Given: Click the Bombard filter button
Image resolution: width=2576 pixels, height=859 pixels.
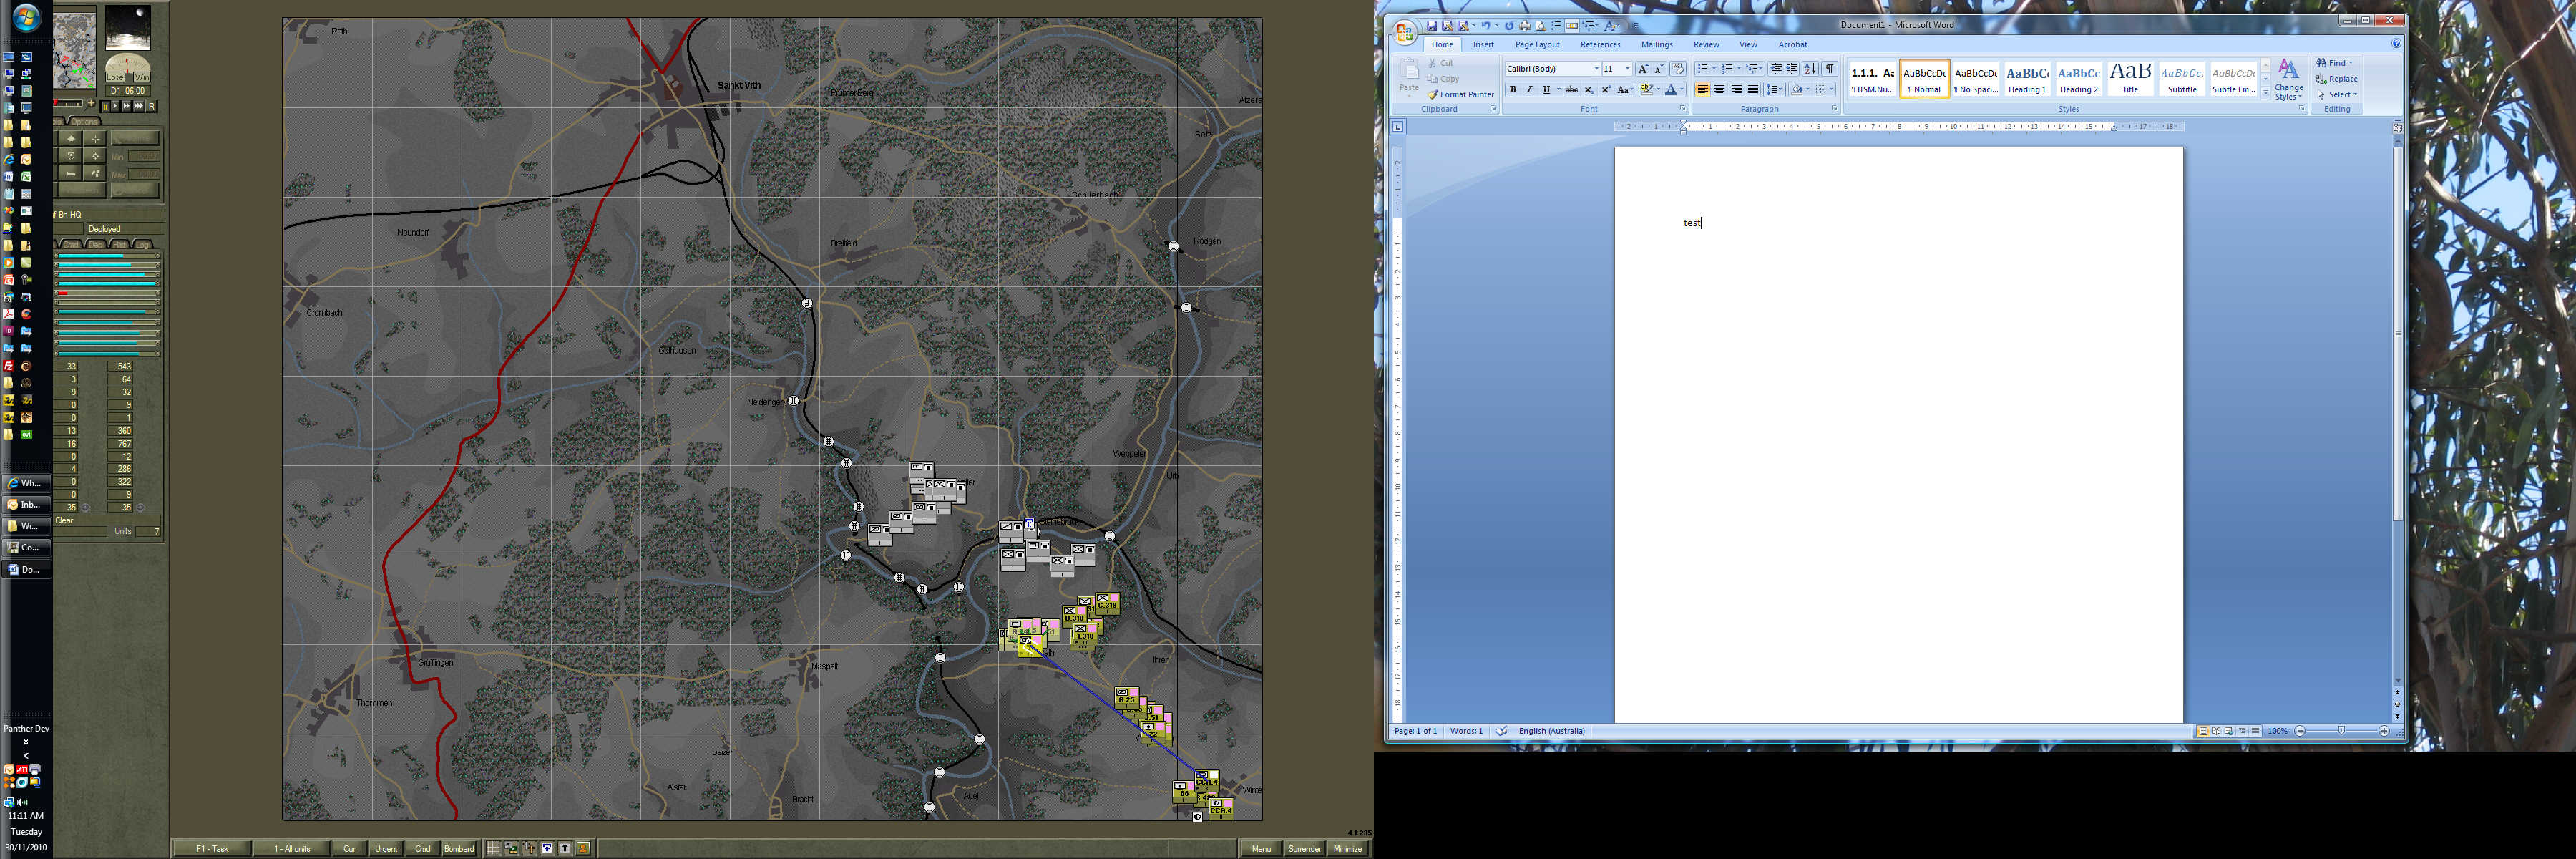Looking at the screenshot, I should click(459, 848).
